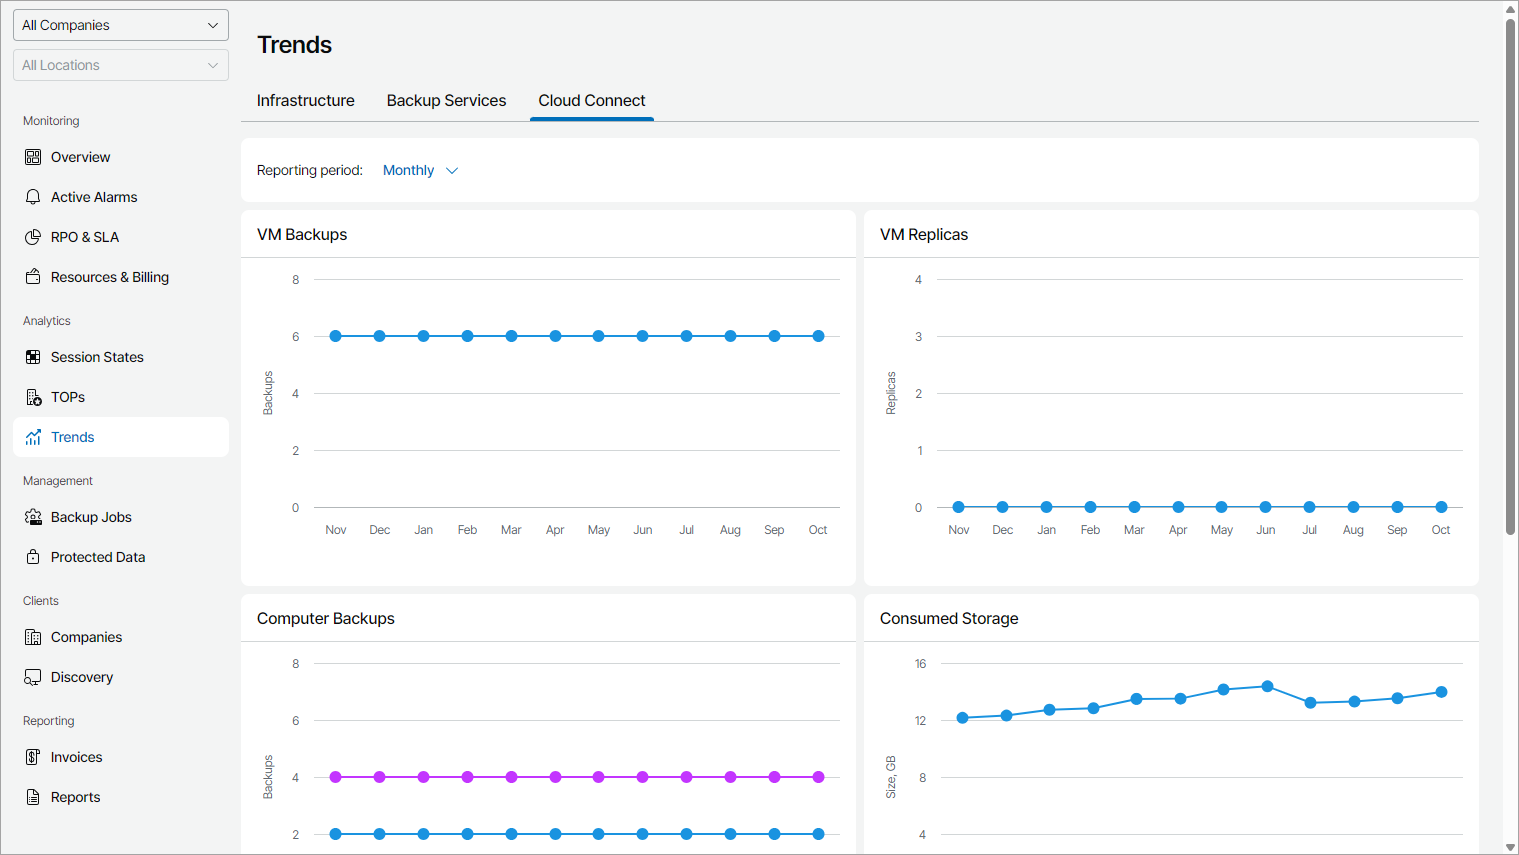Change the Monthly reporting period
Image resolution: width=1519 pixels, height=855 pixels.
pos(420,171)
